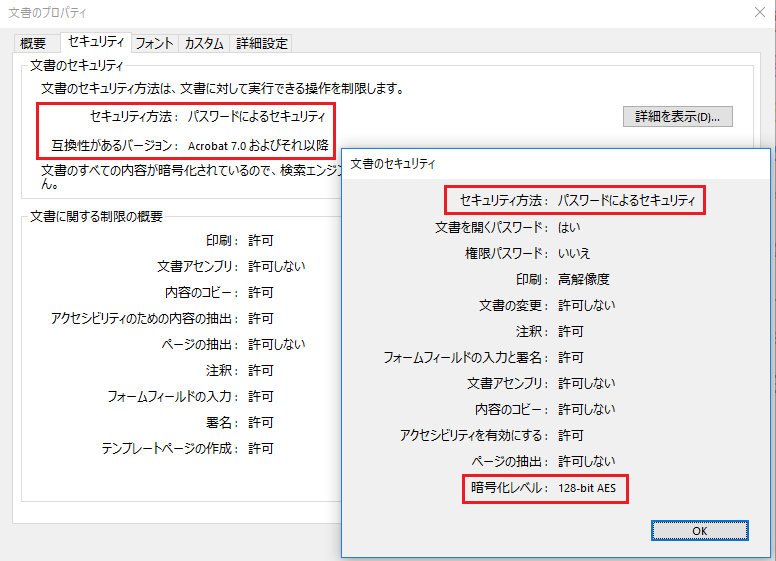Open the 詳細設定 tab

click(x=262, y=44)
